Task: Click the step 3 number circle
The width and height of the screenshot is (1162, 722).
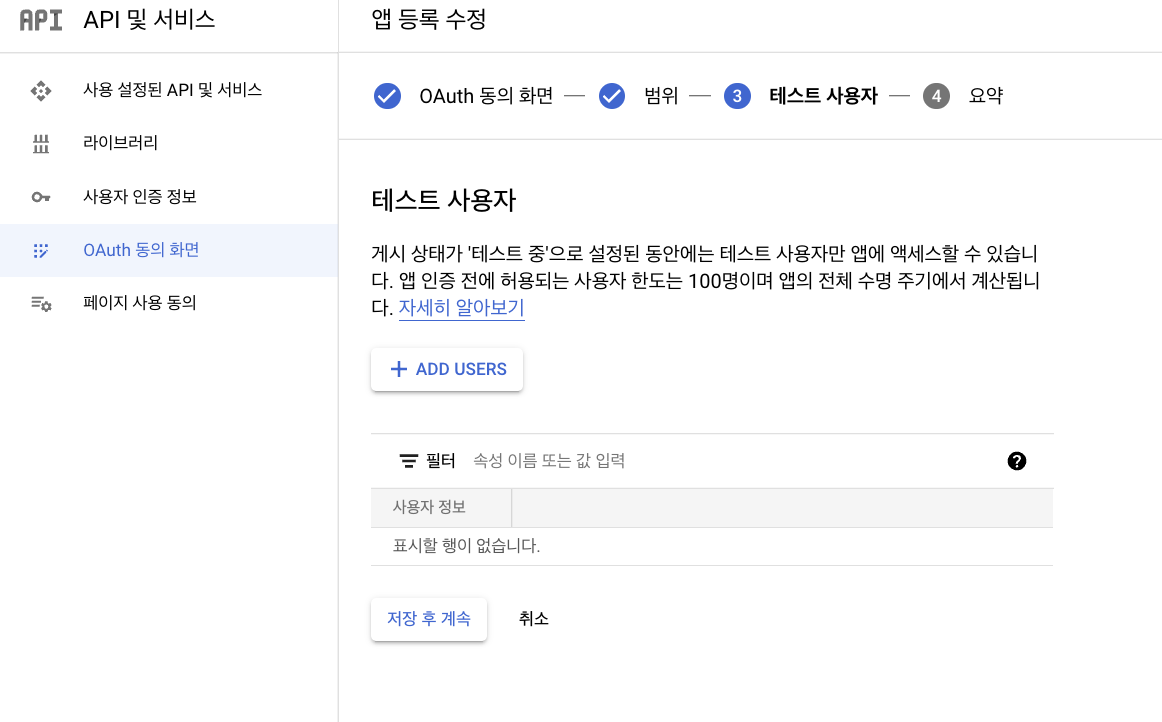Action: coord(737,96)
